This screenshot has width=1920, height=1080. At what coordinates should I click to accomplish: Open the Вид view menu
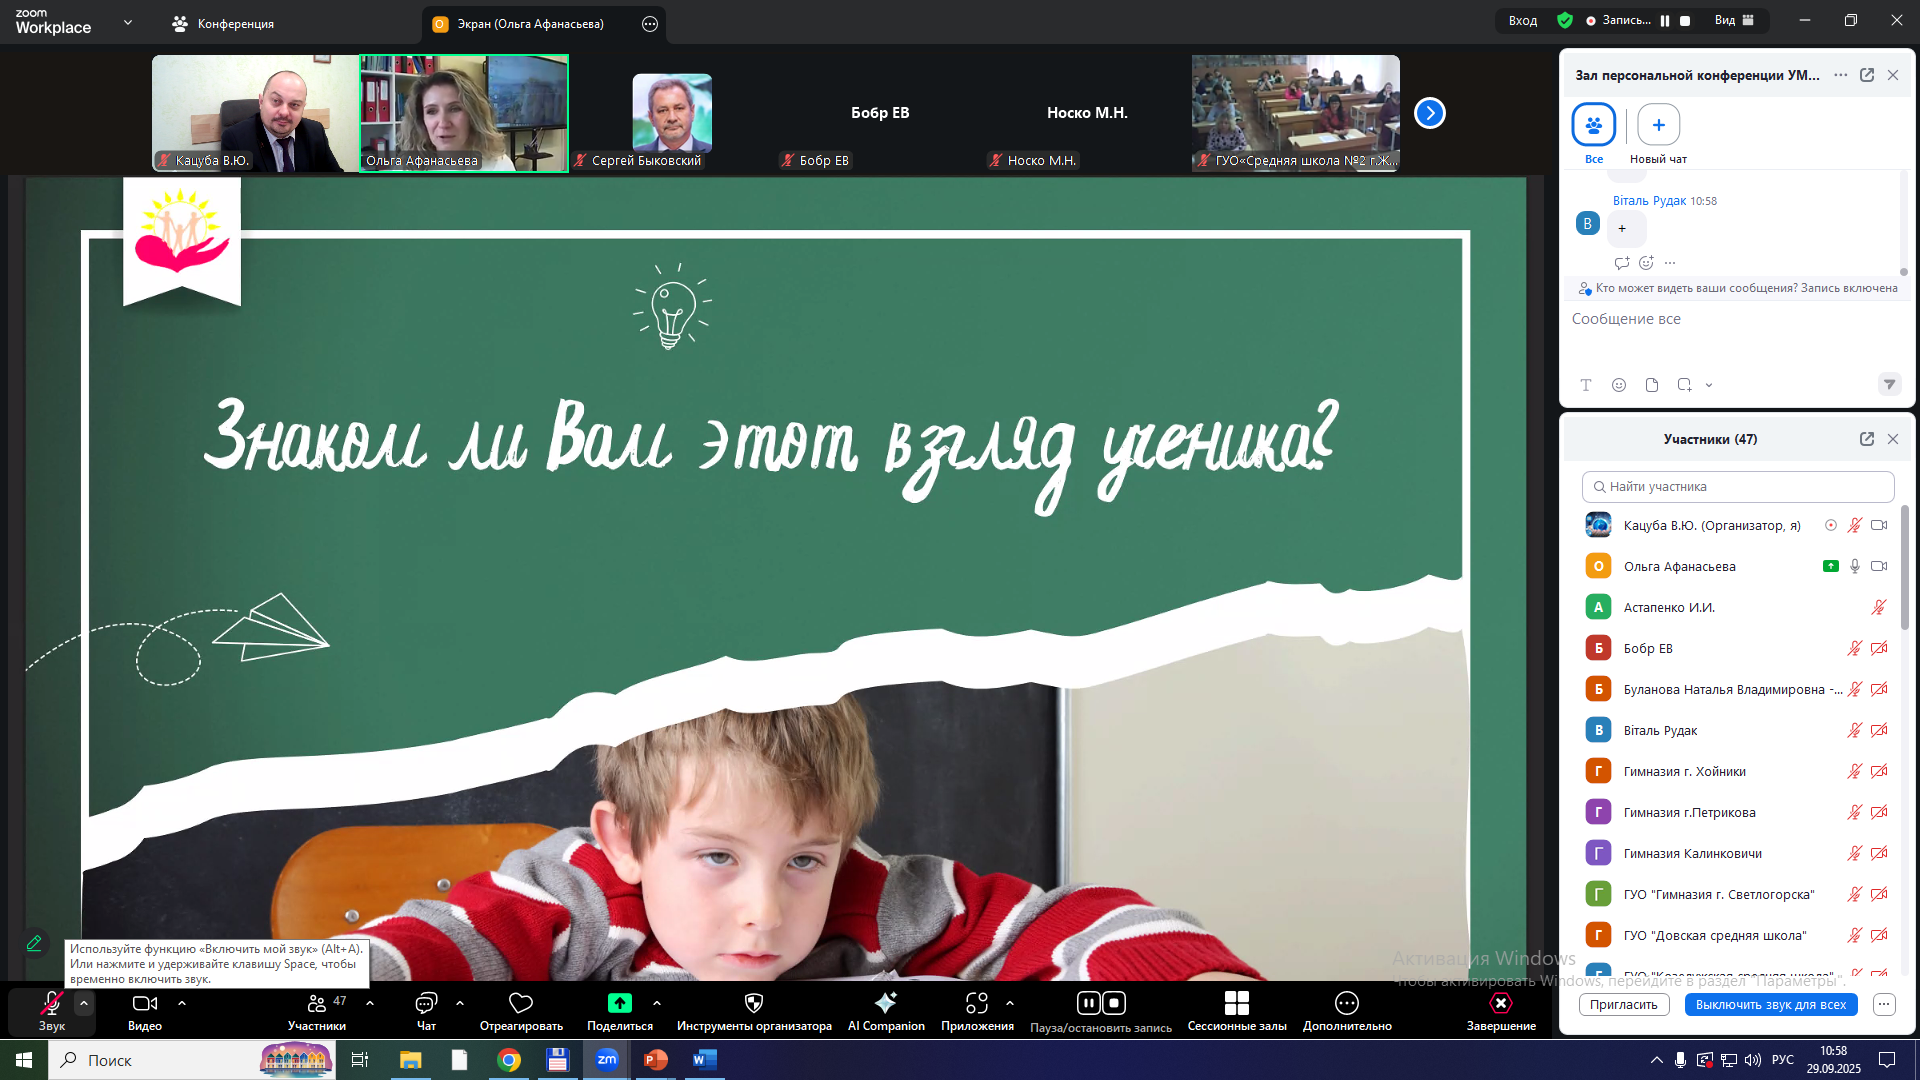point(1733,20)
